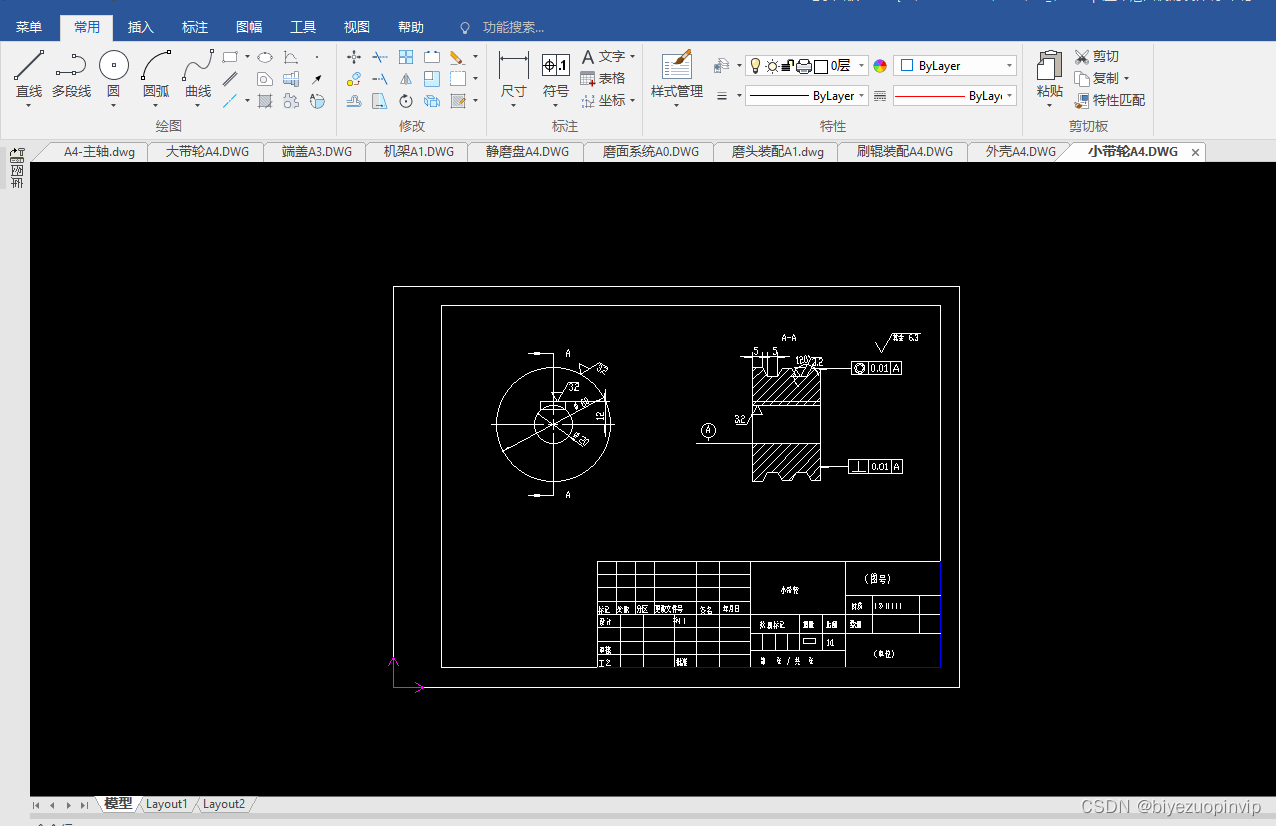Open the 0层 layer dropdown
1276x826 pixels.
(x=806, y=66)
